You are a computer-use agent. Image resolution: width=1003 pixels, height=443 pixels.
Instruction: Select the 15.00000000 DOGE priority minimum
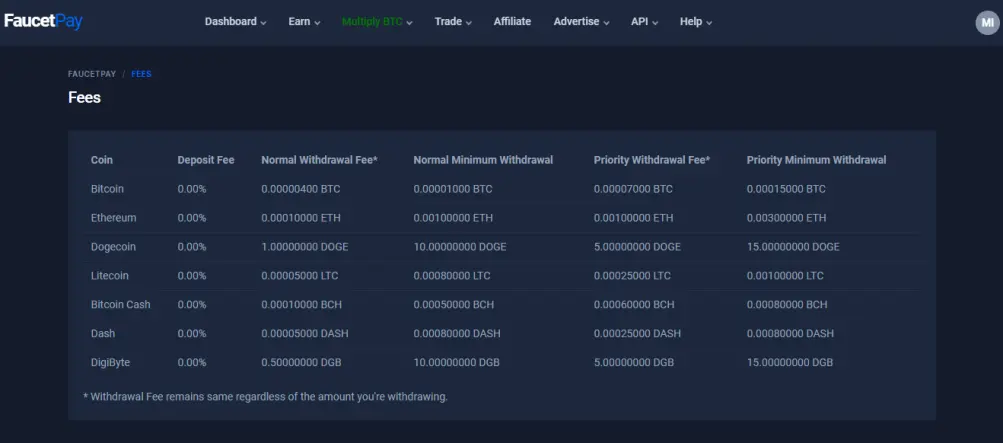coord(793,247)
